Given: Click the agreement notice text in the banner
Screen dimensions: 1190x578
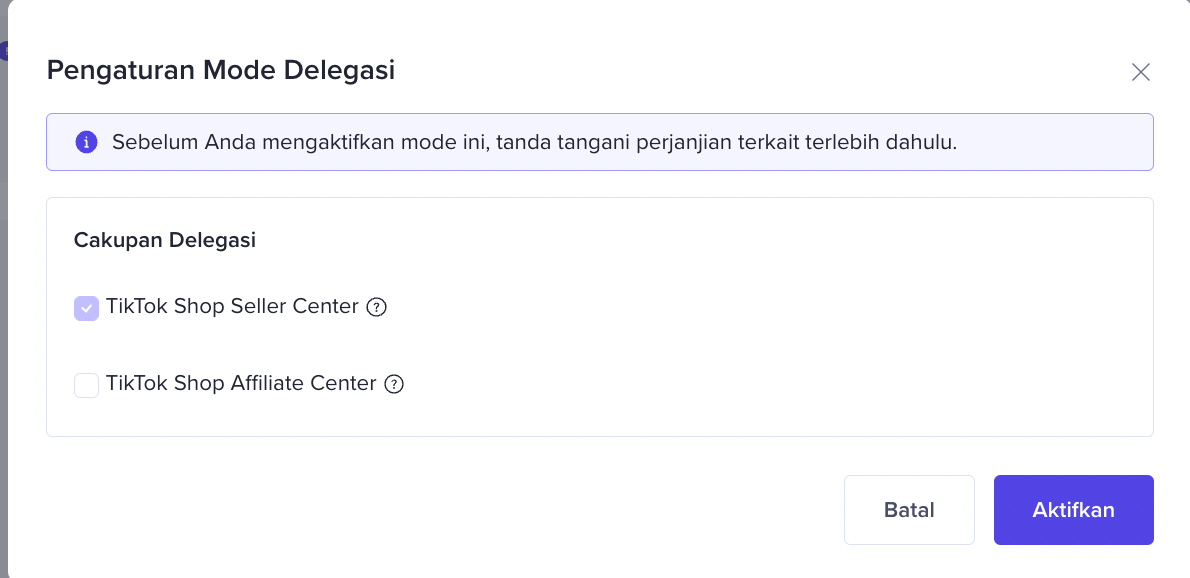Looking at the screenshot, I should click(x=534, y=142).
